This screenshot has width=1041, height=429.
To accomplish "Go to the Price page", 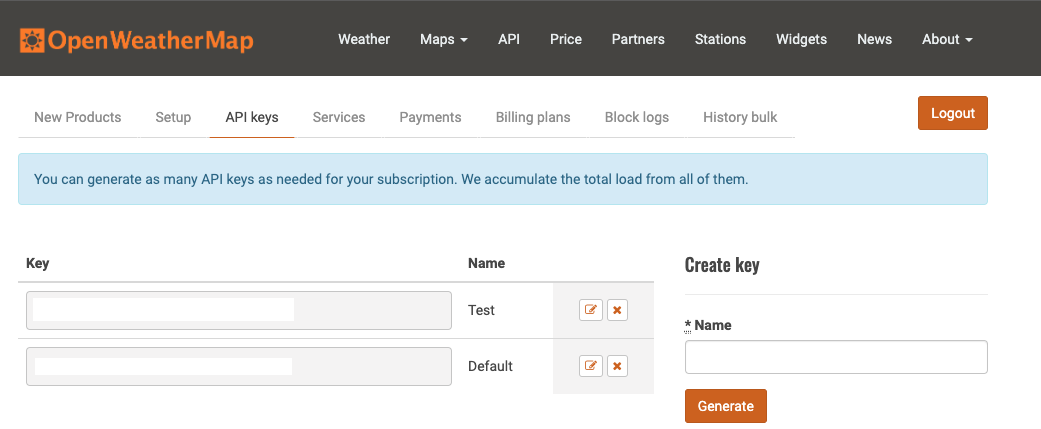I will pyautogui.click(x=566, y=39).
